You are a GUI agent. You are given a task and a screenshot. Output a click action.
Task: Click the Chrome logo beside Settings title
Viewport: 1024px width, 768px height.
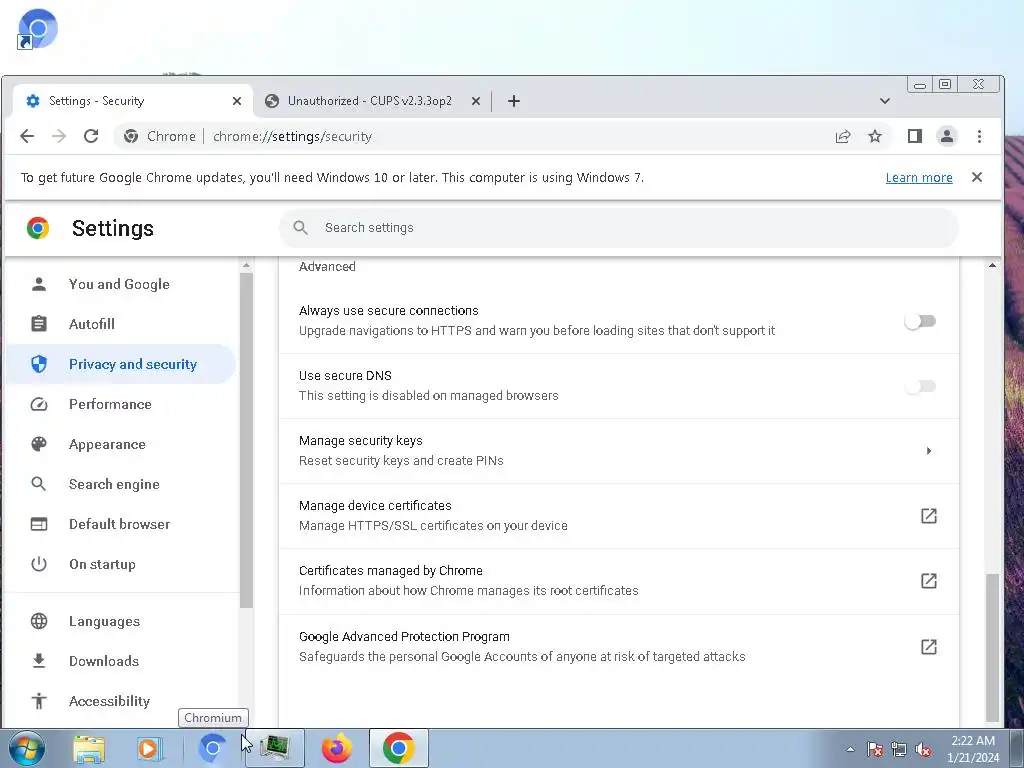(x=38, y=228)
